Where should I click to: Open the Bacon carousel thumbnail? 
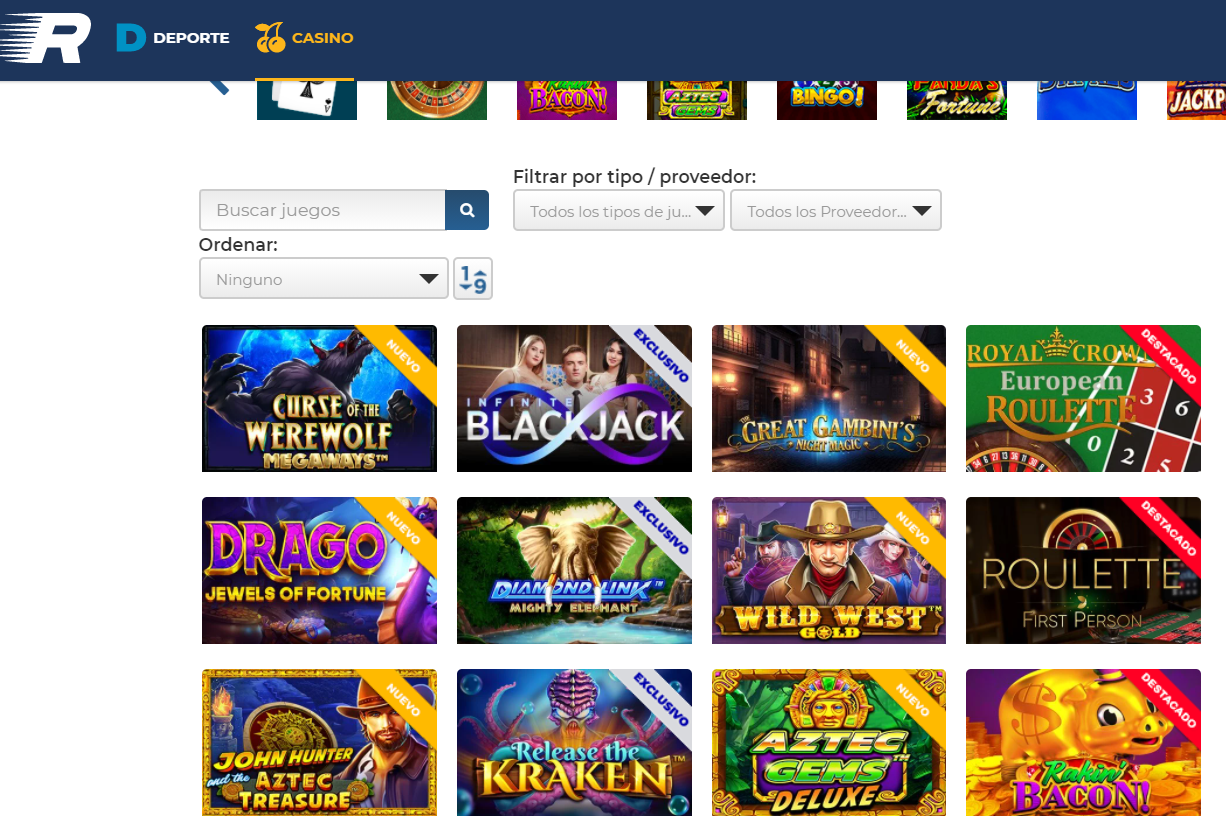pyautogui.click(x=567, y=100)
